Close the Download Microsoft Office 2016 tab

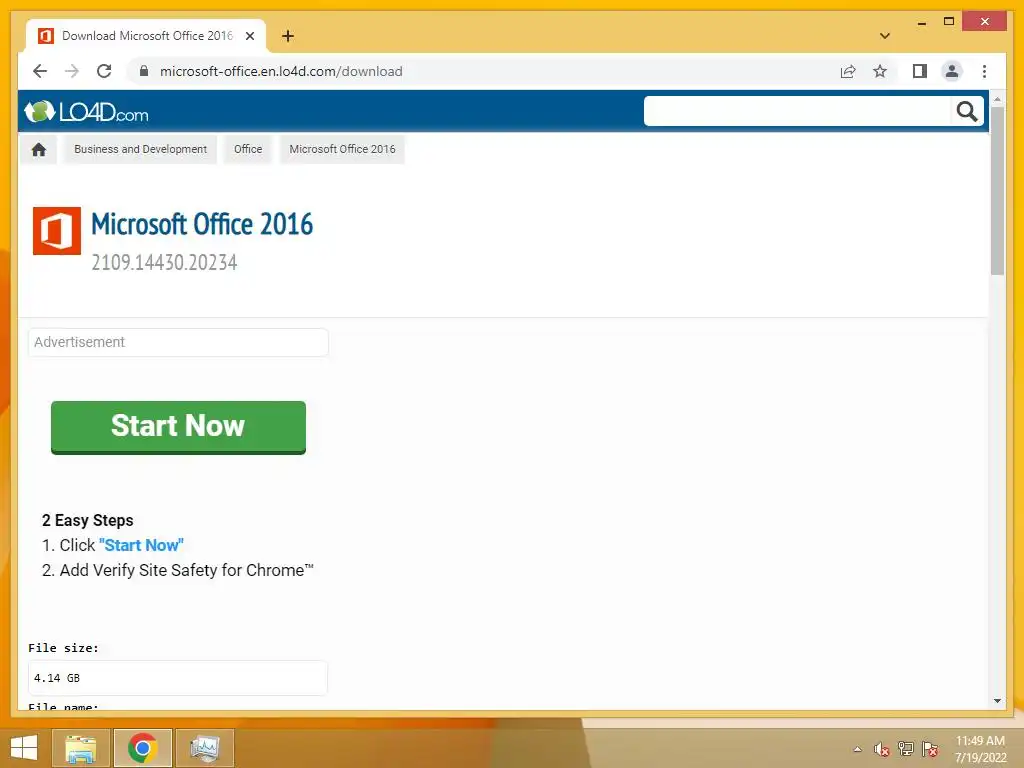249,36
